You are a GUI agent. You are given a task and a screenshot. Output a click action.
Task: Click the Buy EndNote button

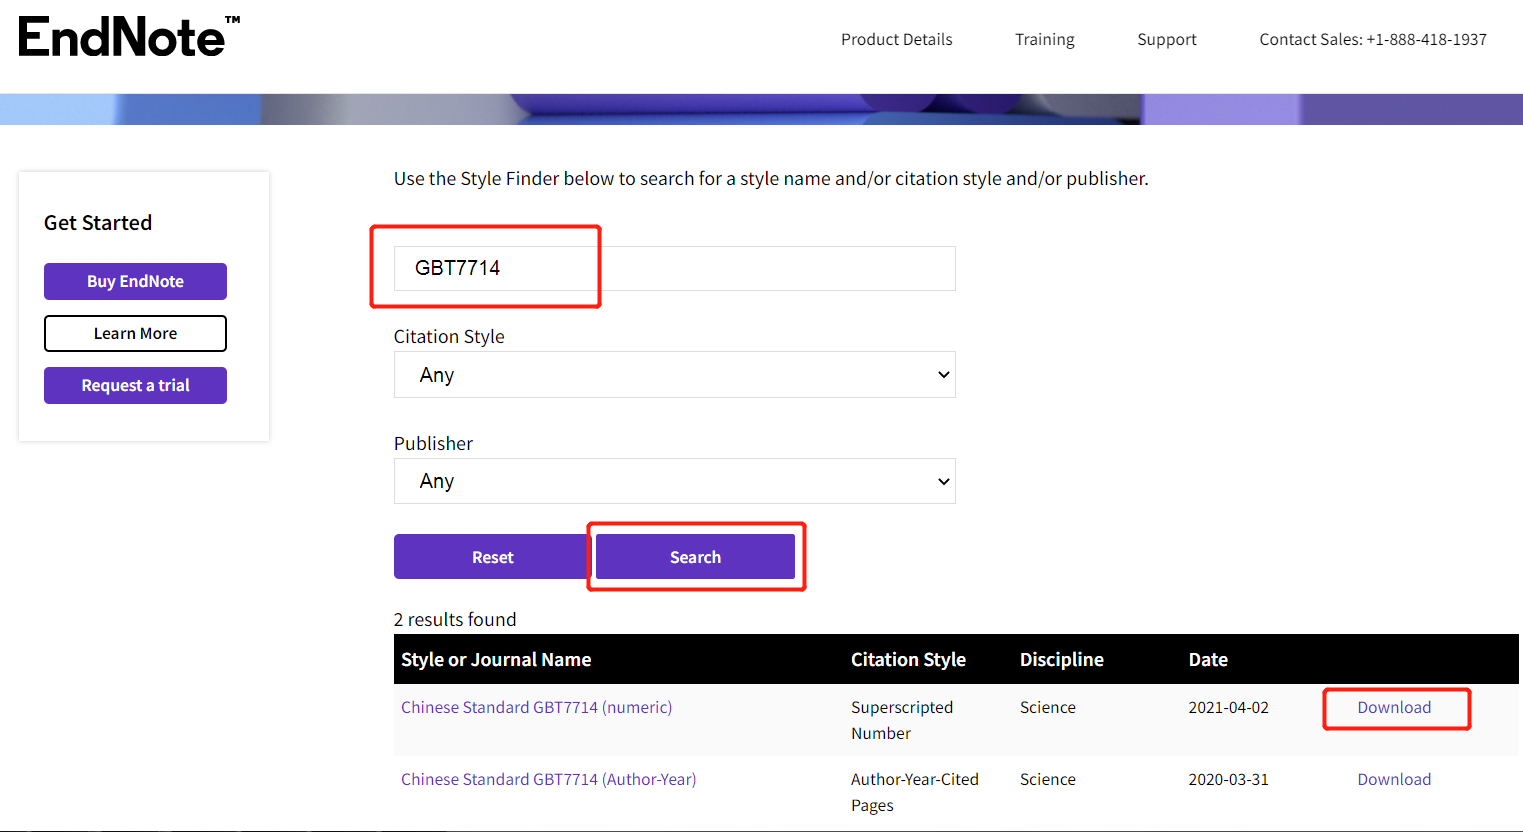pos(135,281)
